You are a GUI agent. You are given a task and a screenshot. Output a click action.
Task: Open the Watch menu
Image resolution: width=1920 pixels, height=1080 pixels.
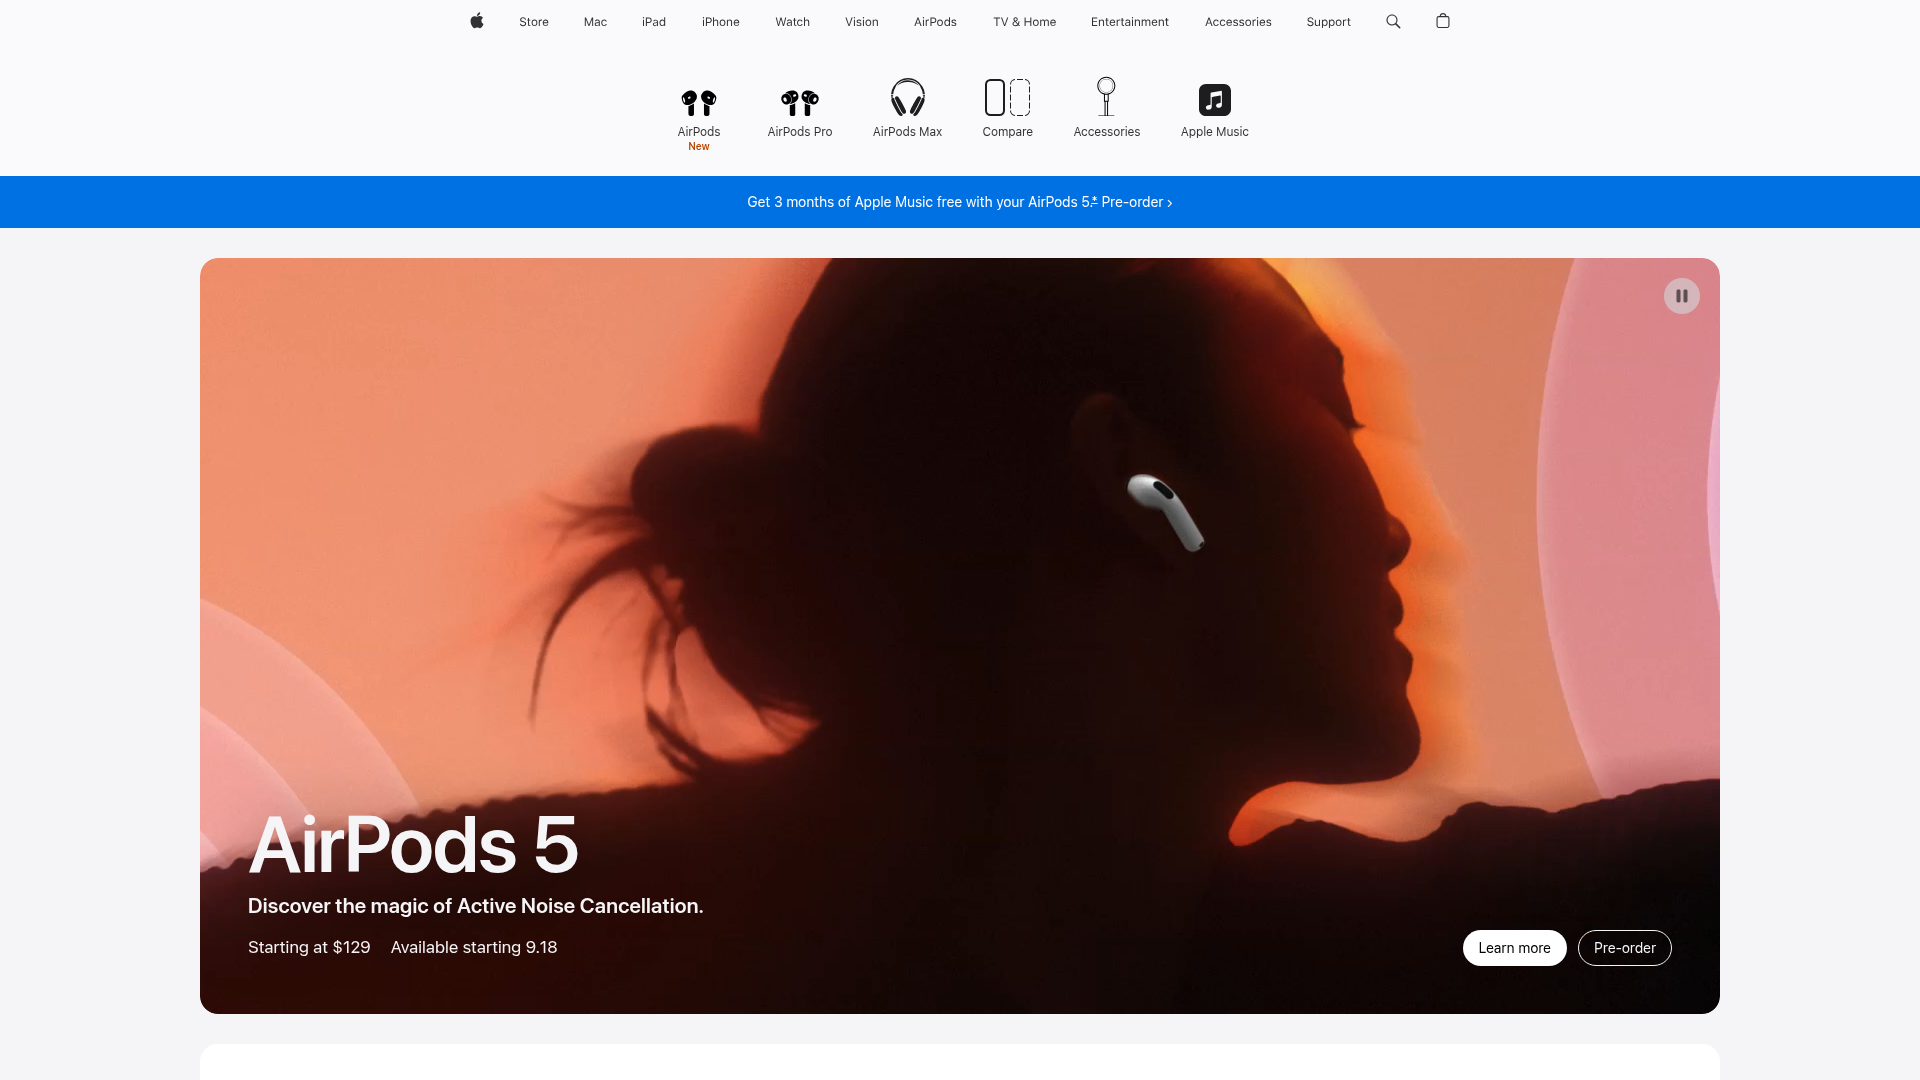tap(793, 22)
